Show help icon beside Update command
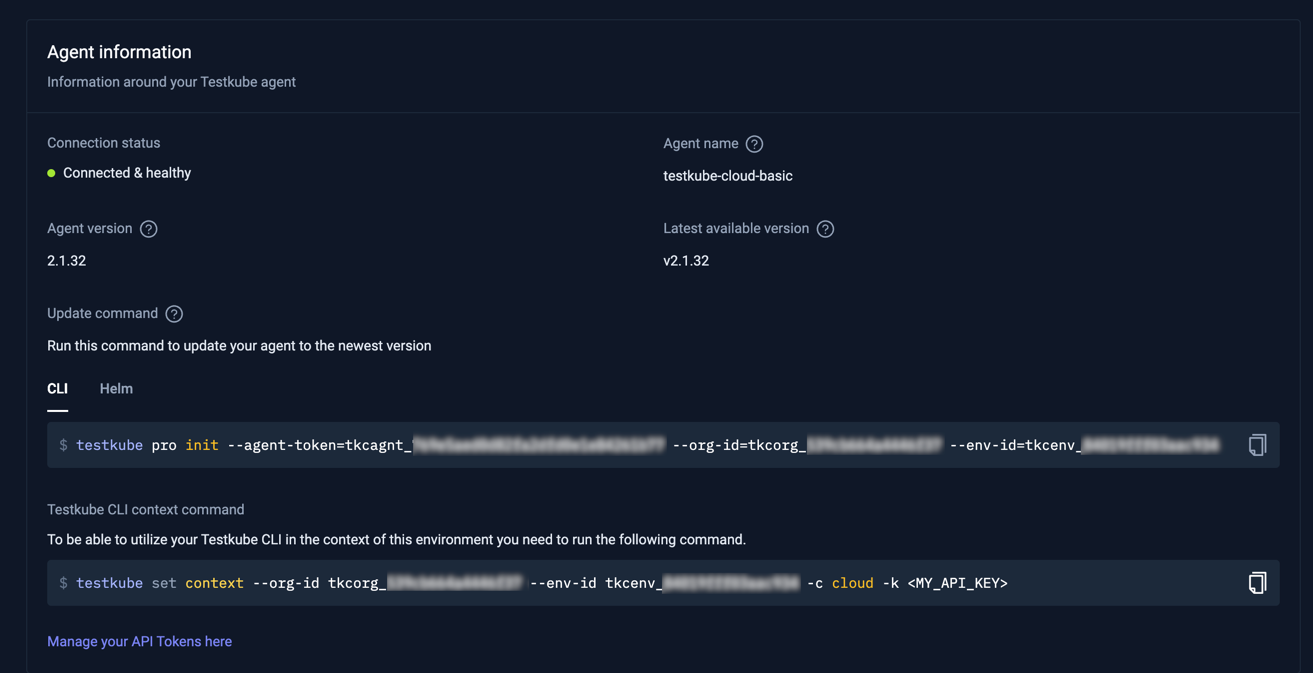Image resolution: width=1313 pixels, height=673 pixels. pyautogui.click(x=174, y=314)
